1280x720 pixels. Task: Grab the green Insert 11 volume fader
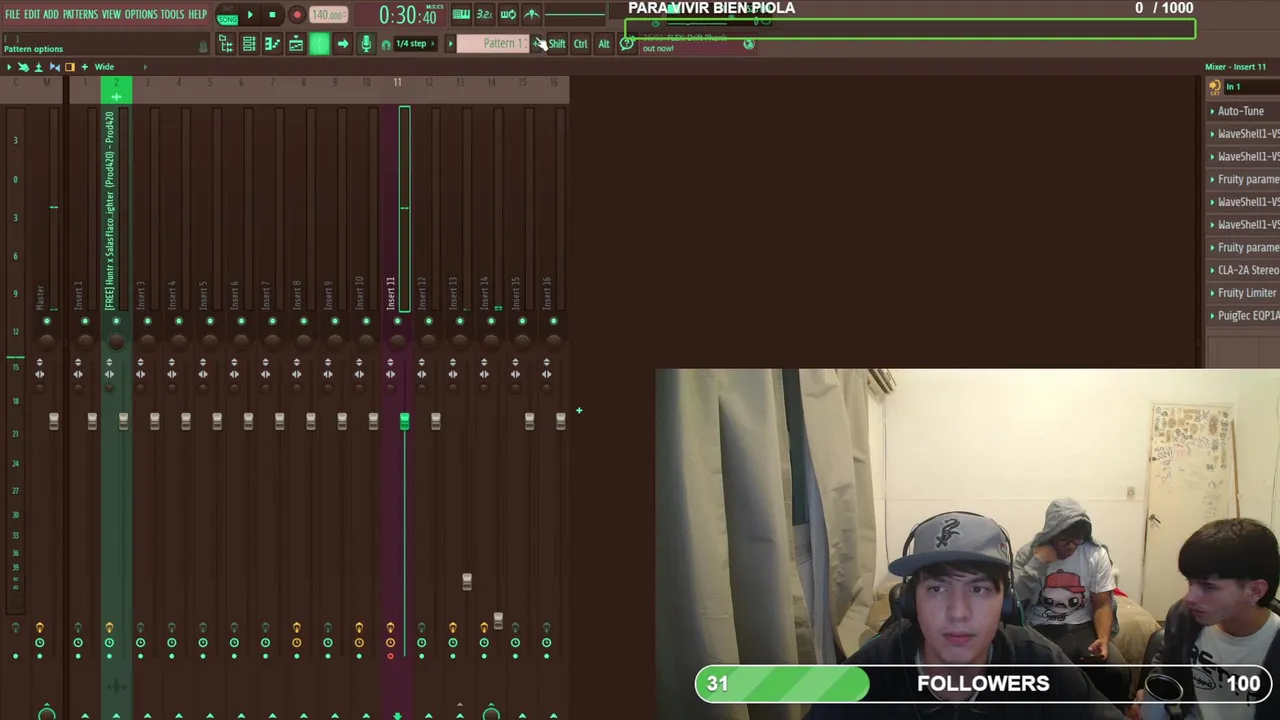pyautogui.click(x=404, y=422)
